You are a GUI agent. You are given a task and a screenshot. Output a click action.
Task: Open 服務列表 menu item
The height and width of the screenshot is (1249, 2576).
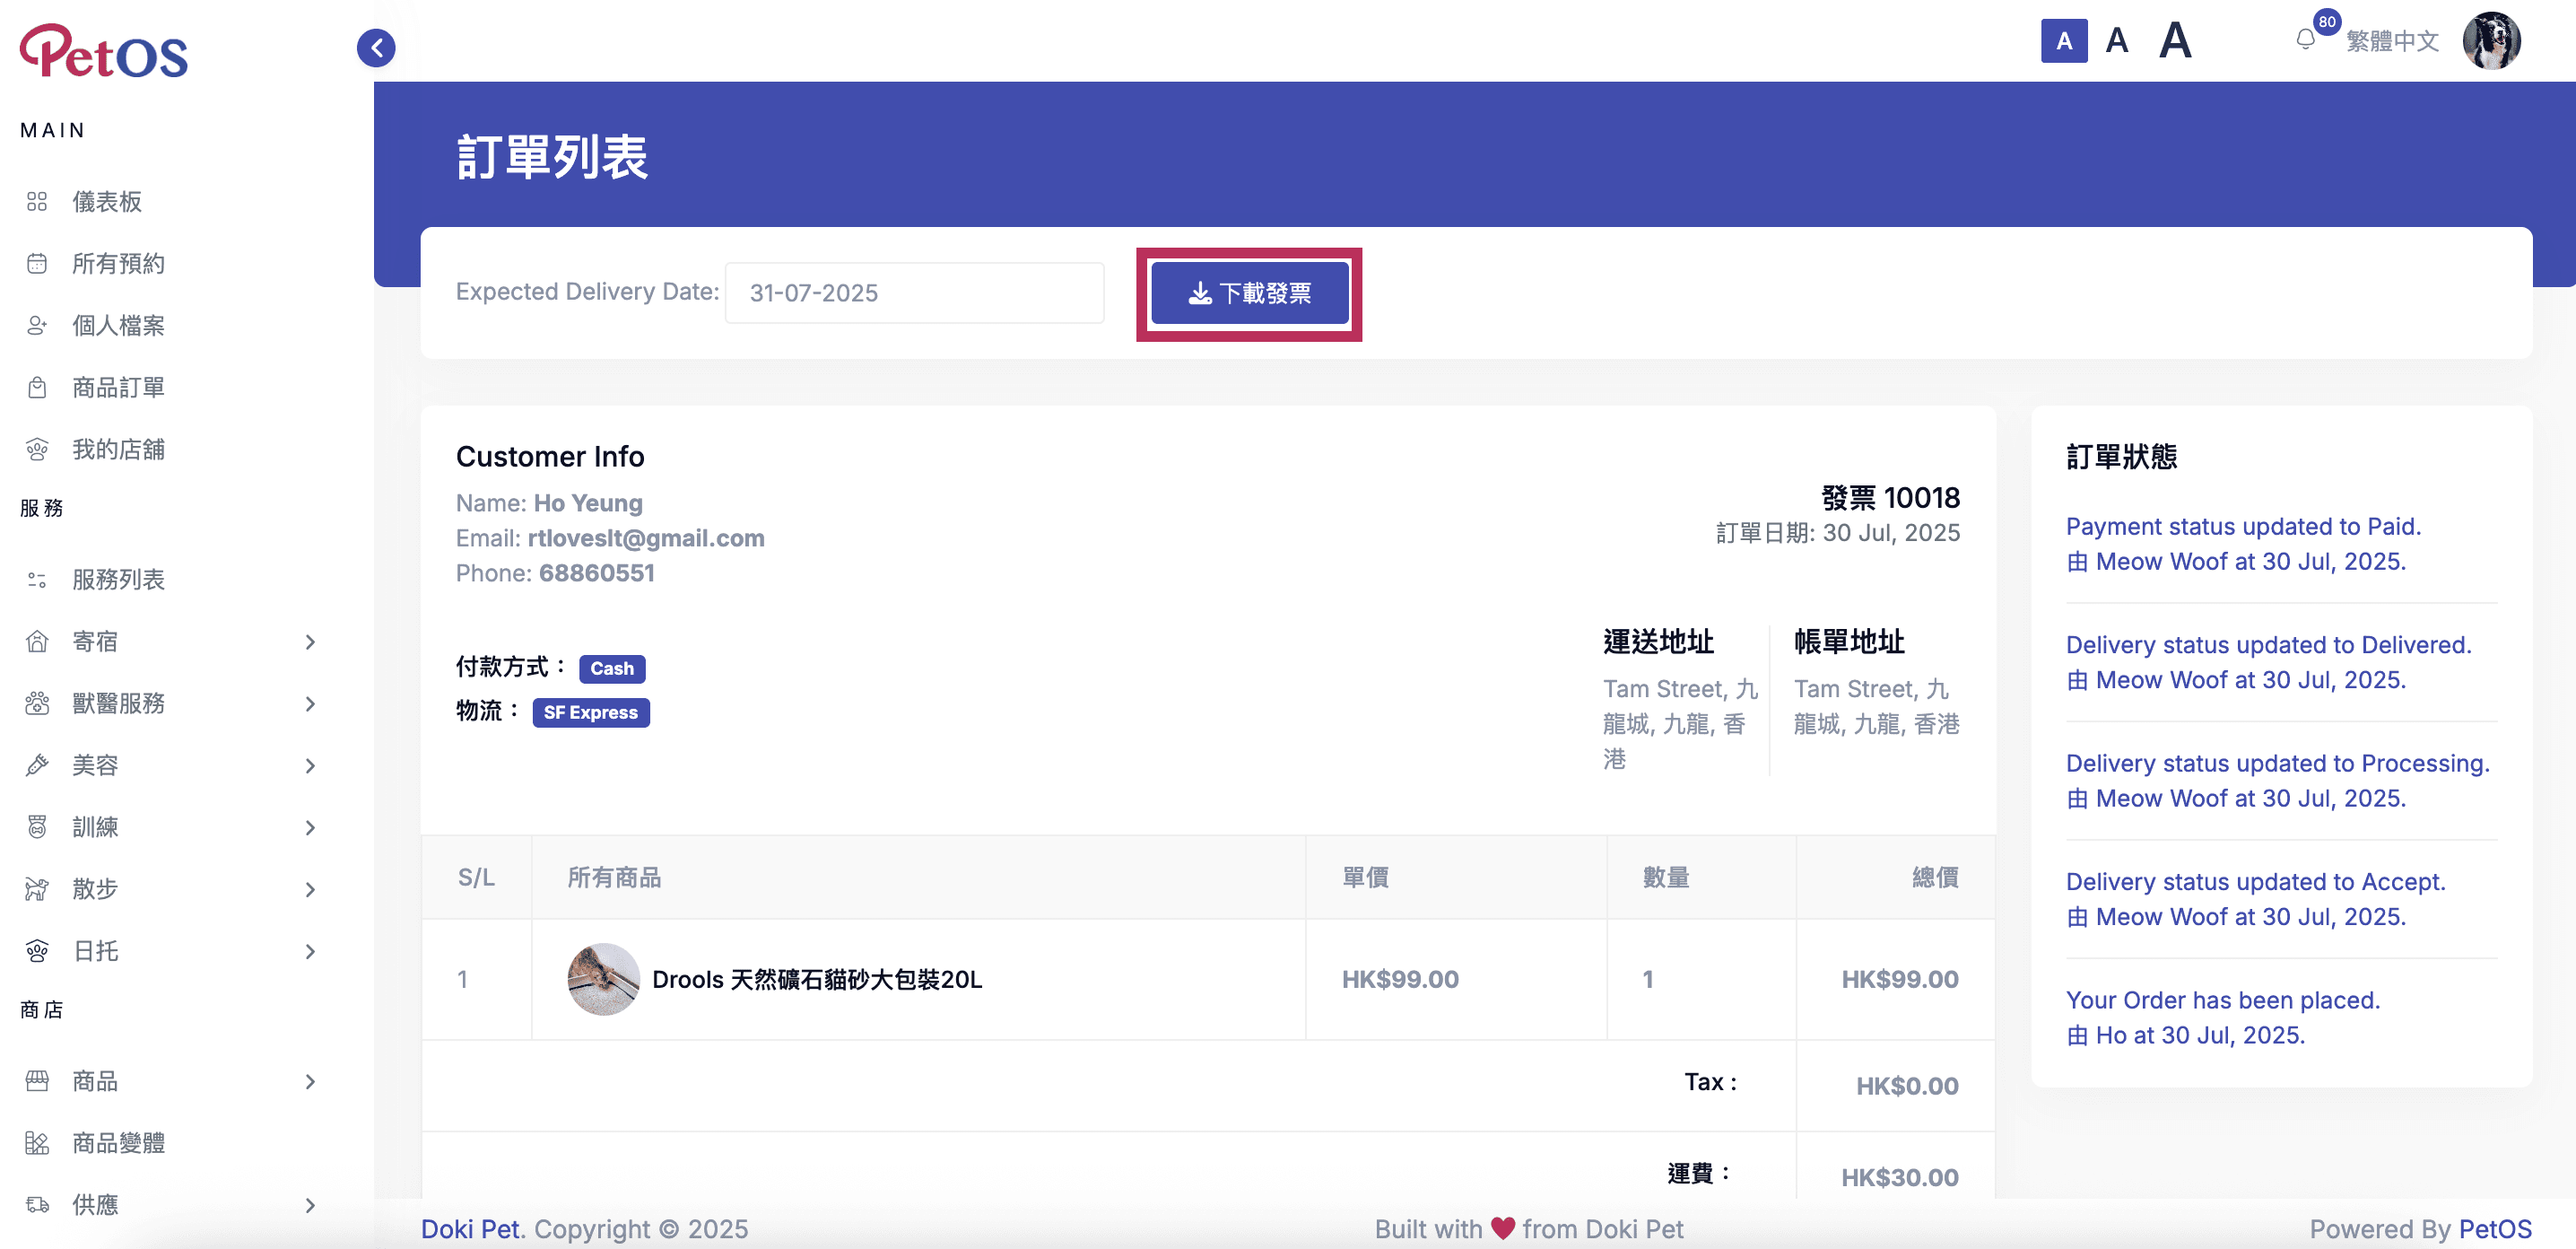click(x=118, y=580)
